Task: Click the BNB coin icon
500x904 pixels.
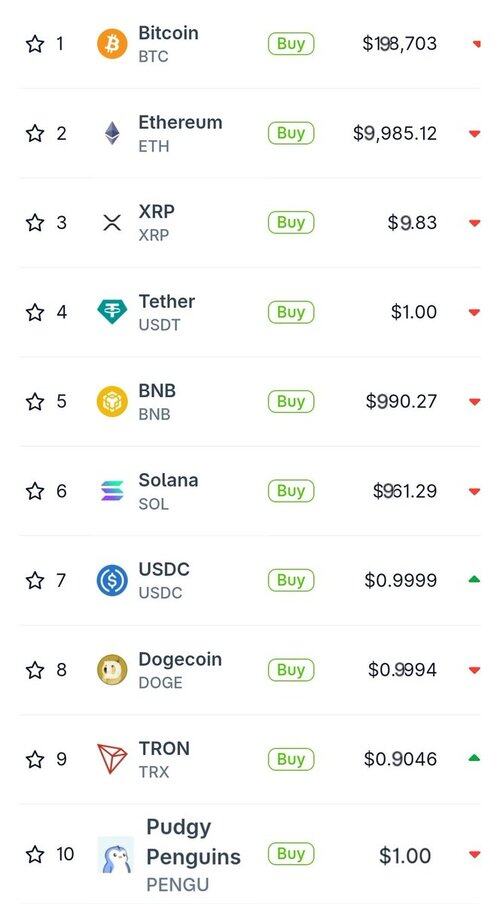Action: point(112,401)
